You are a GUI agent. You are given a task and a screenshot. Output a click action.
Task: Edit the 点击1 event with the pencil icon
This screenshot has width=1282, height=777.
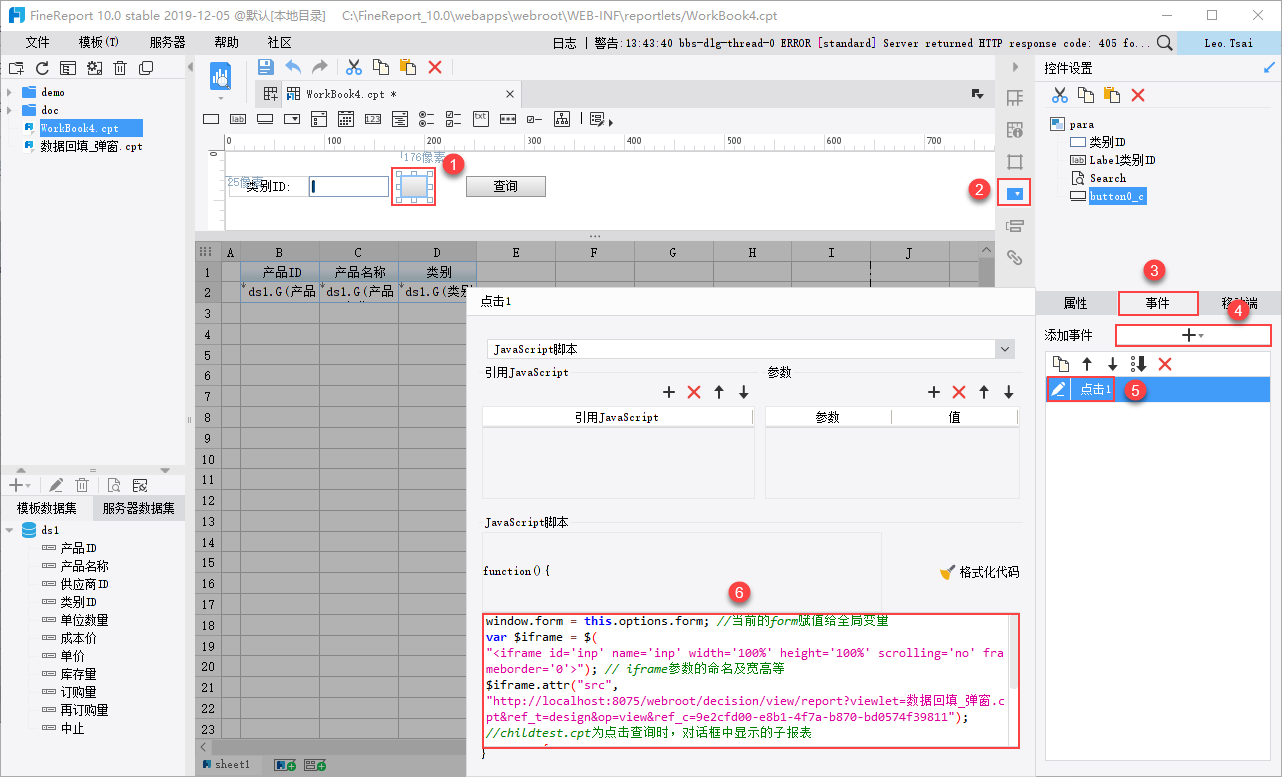(1058, 389)
